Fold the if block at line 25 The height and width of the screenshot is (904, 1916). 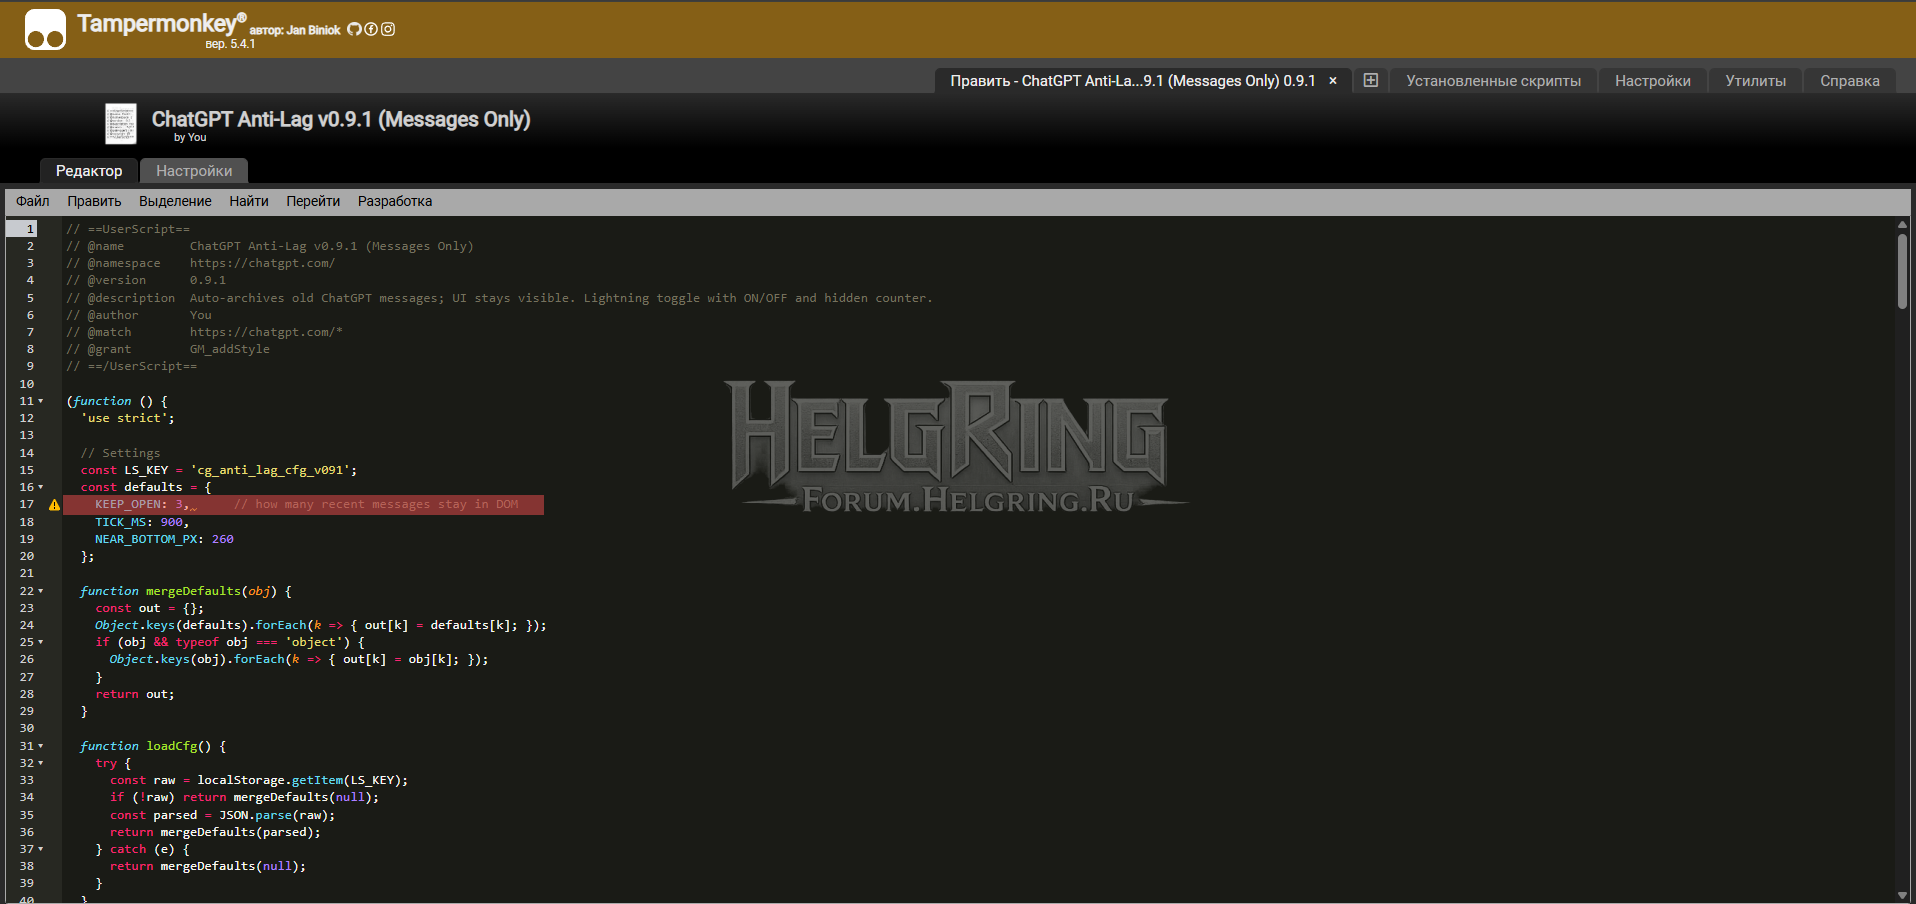(x=41, y=642)
